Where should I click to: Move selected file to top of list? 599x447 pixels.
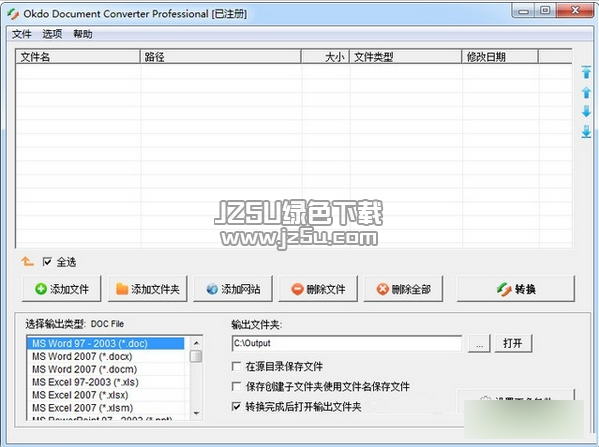(586, 72)
